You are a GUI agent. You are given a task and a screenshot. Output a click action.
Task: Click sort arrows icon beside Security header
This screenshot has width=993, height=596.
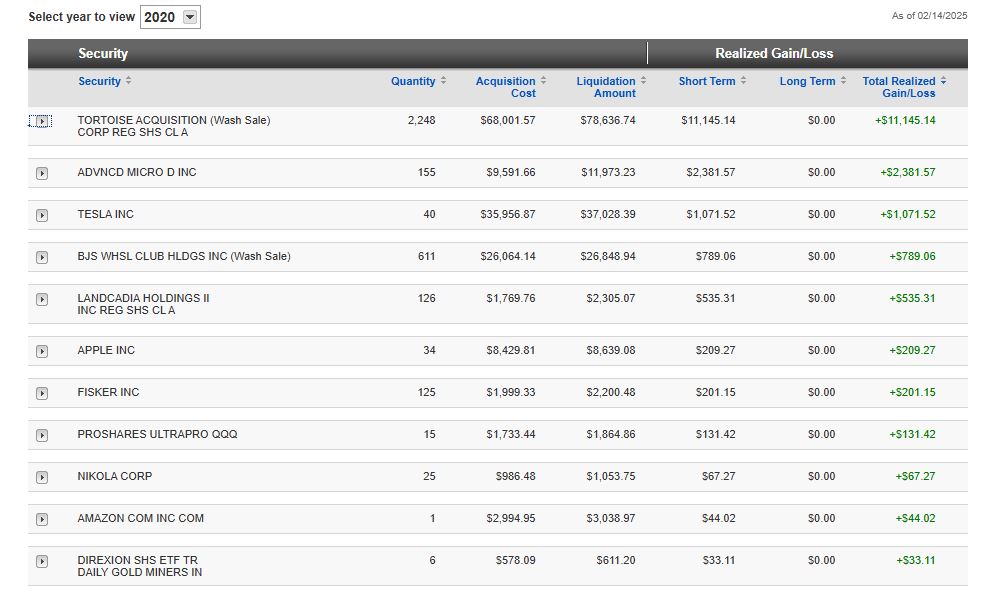(129, 80)
